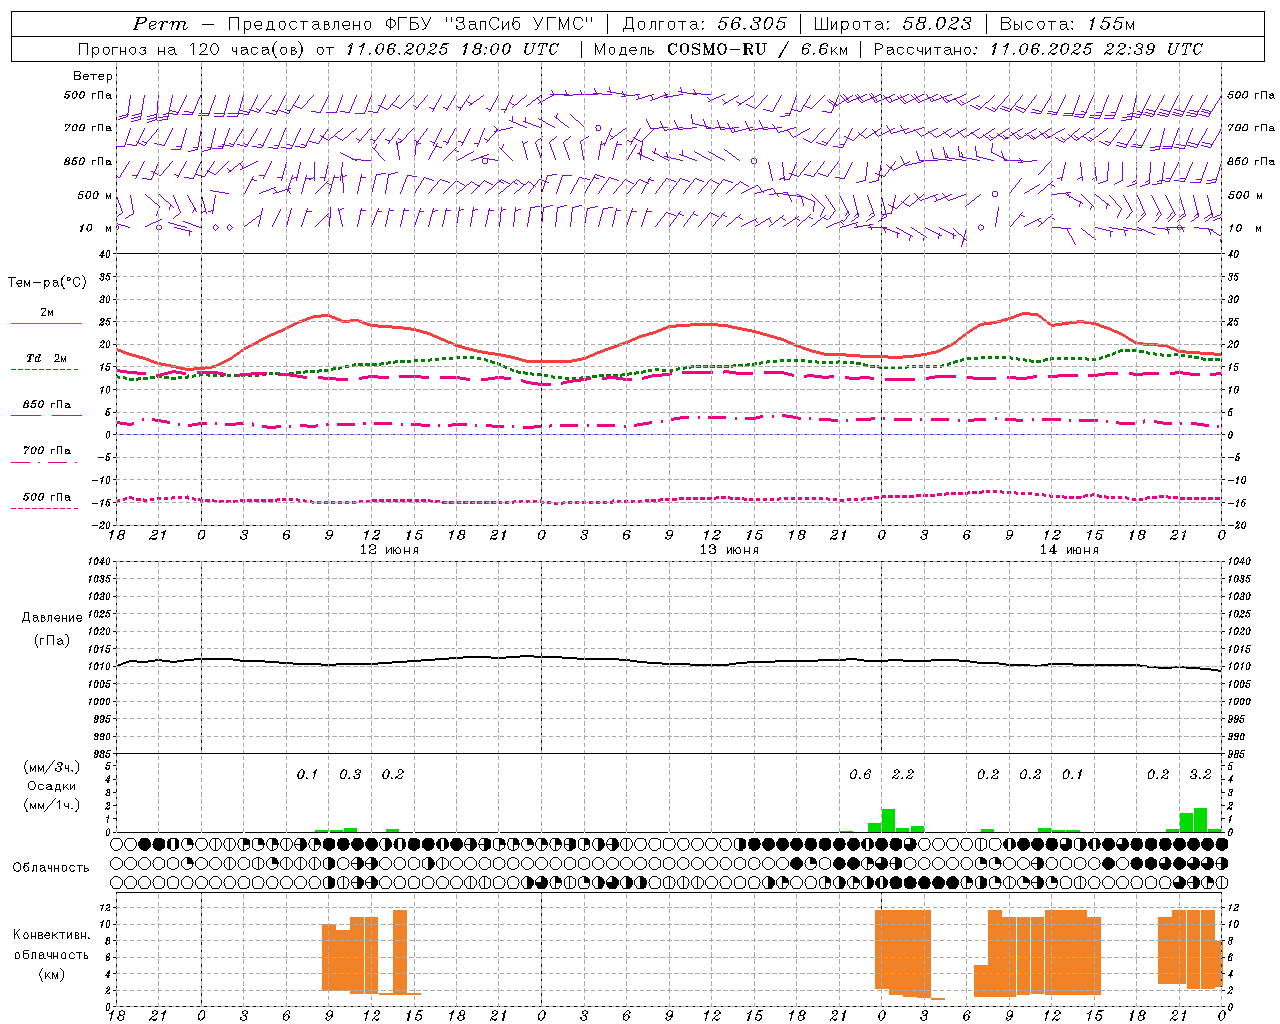Viewport: 1280px width, 1024px height.
Task: Click the red 2м temperature legend line
Action: (46, 323)
